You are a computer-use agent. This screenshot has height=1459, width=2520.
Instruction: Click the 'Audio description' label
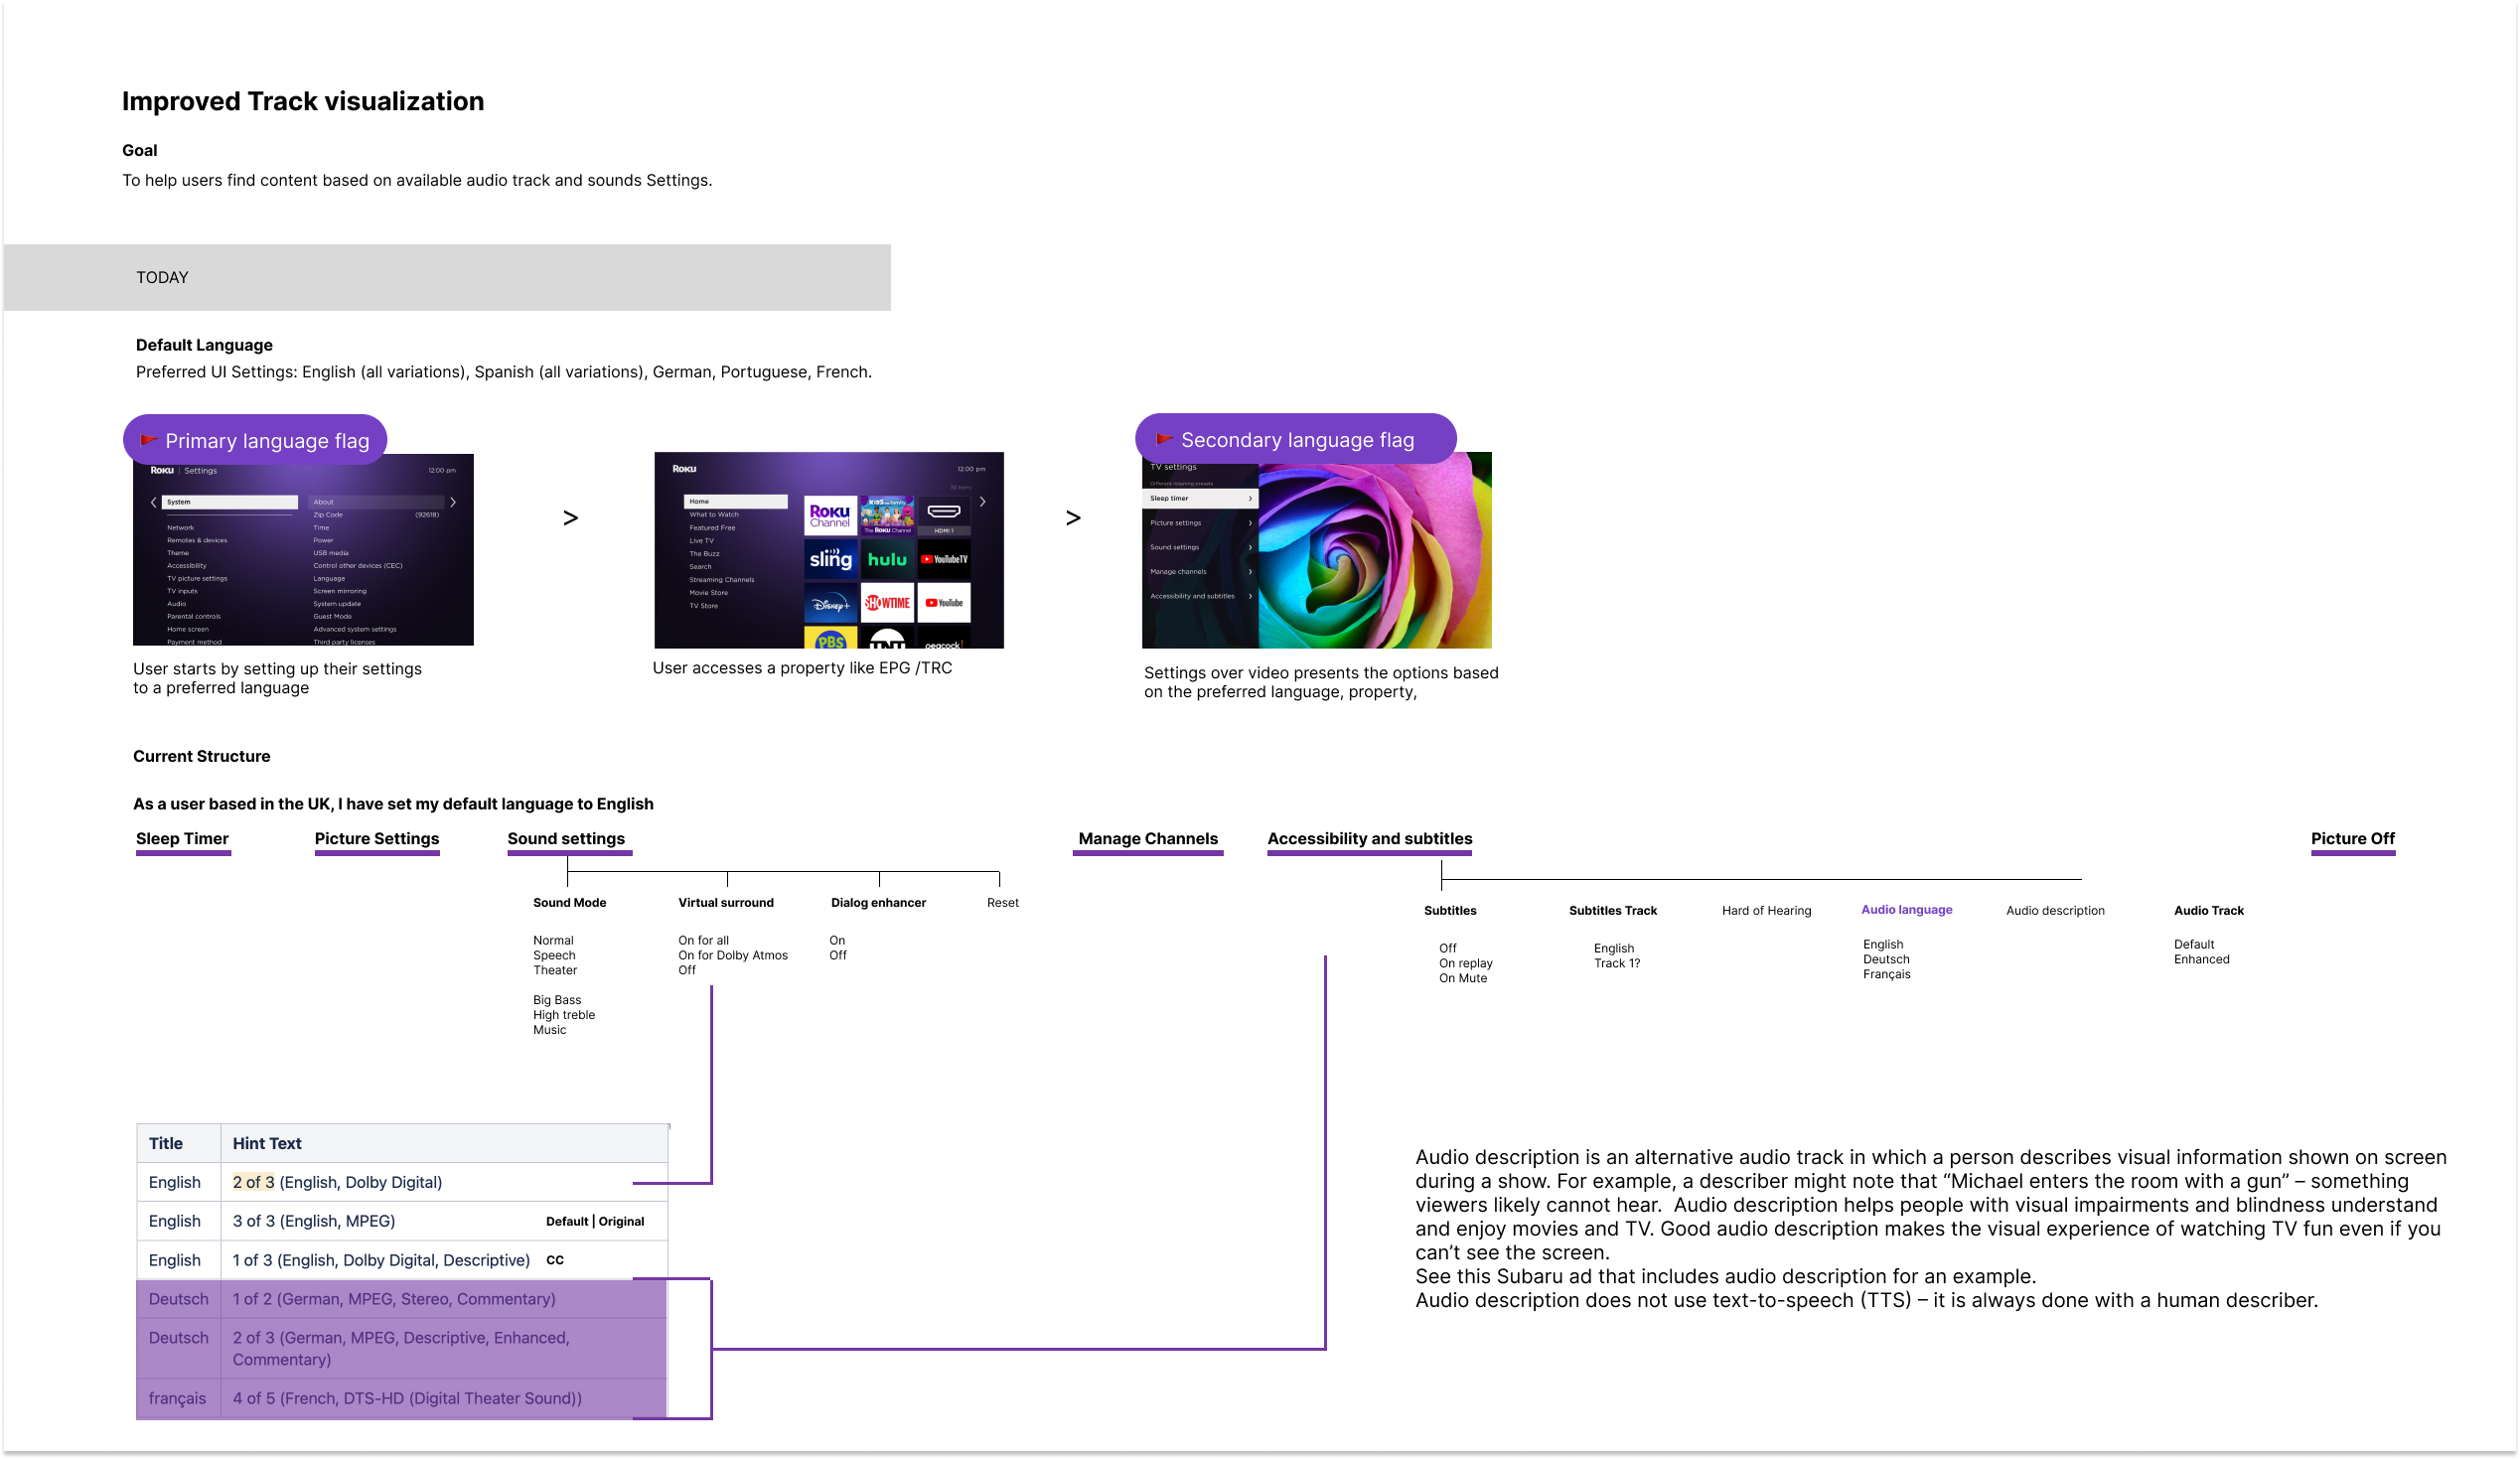click(x=2056, y=911)
